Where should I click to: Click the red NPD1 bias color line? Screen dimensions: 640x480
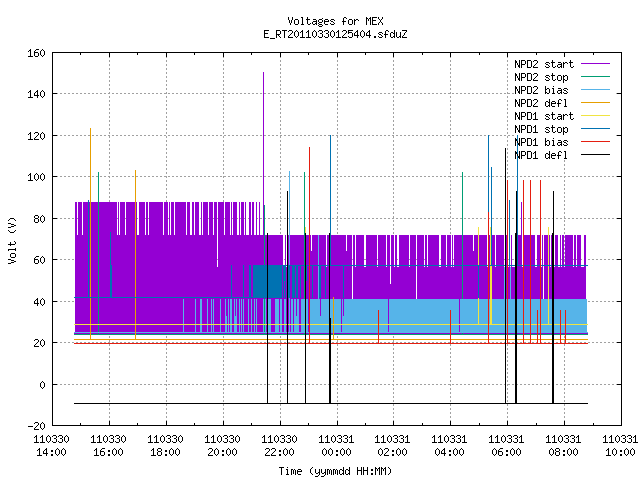(x=596, y=142)
